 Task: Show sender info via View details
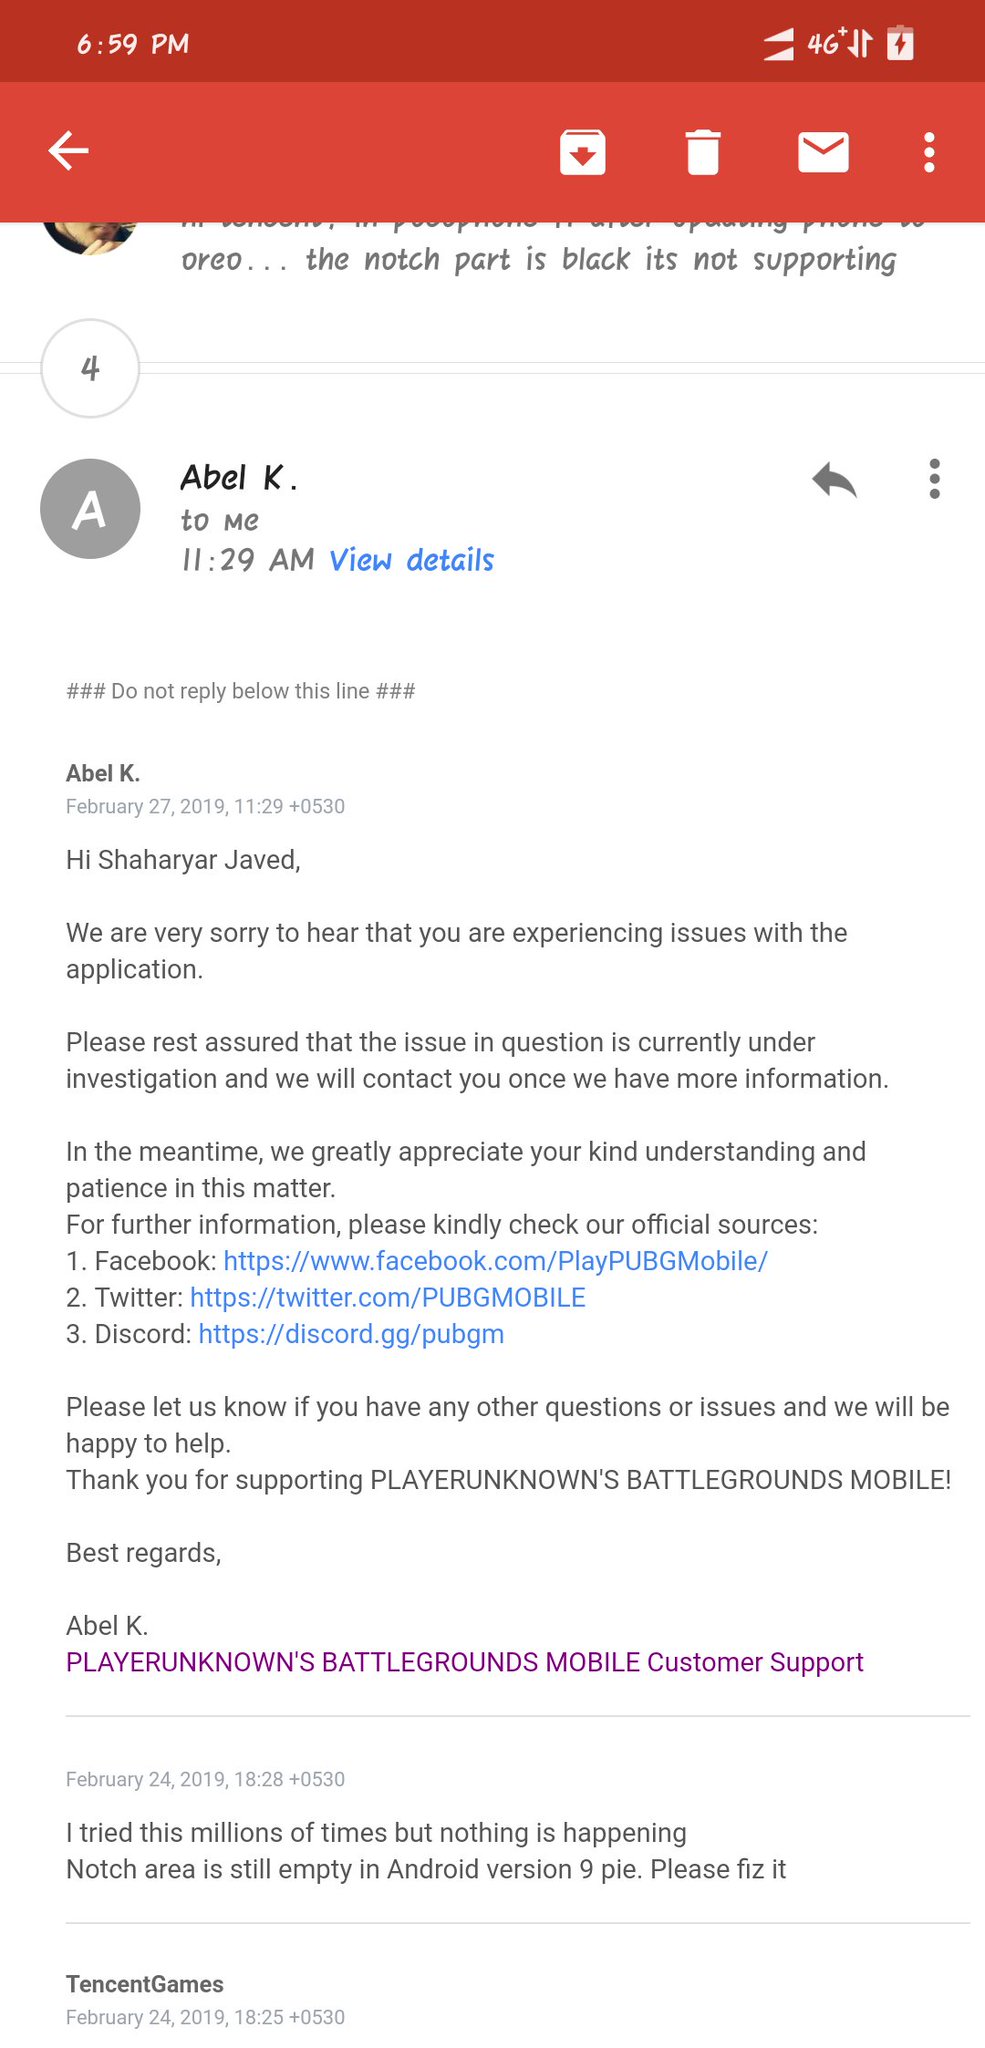click(x=411, y=560)
